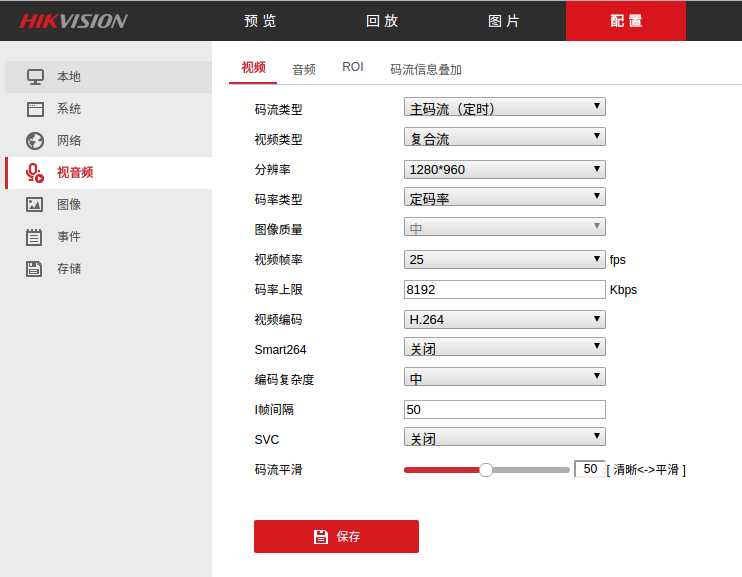
Task: Click the 事件 calendar icon
Action: click(34, 237)
